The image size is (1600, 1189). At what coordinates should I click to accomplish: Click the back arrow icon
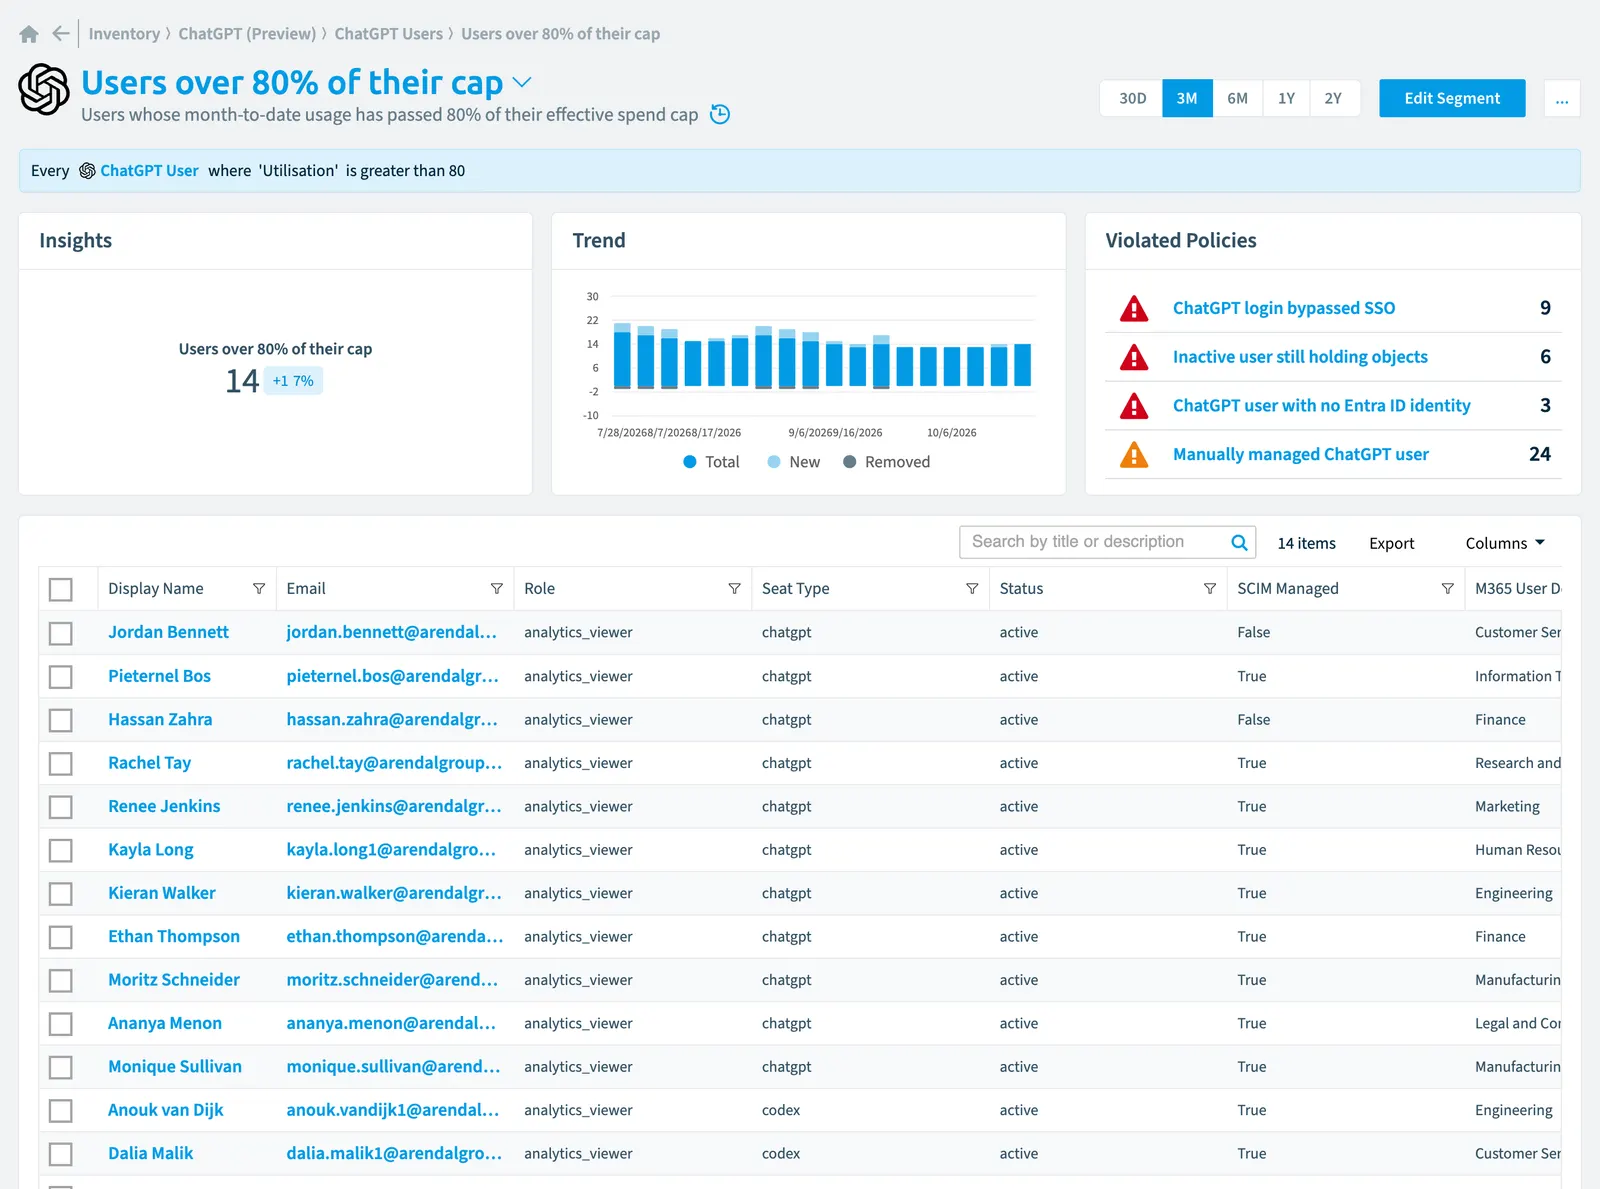point(61,34)
